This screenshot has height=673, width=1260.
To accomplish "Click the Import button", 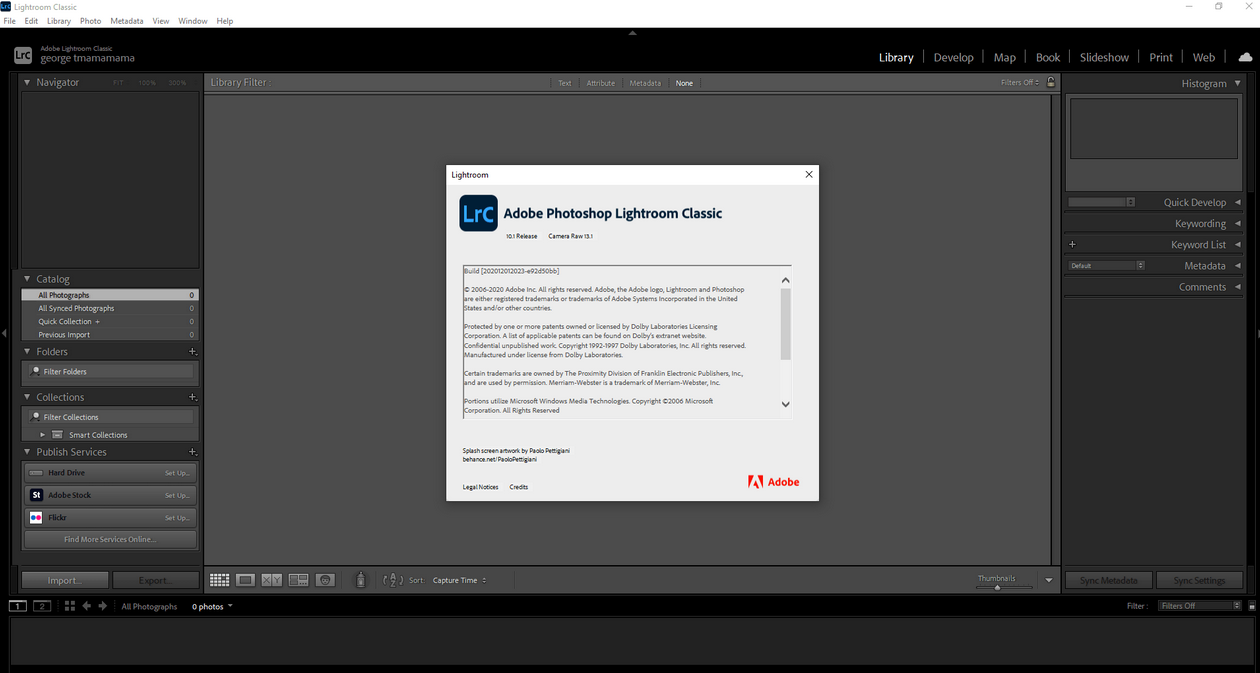I will pyautogui.click(x=64, y=580).
